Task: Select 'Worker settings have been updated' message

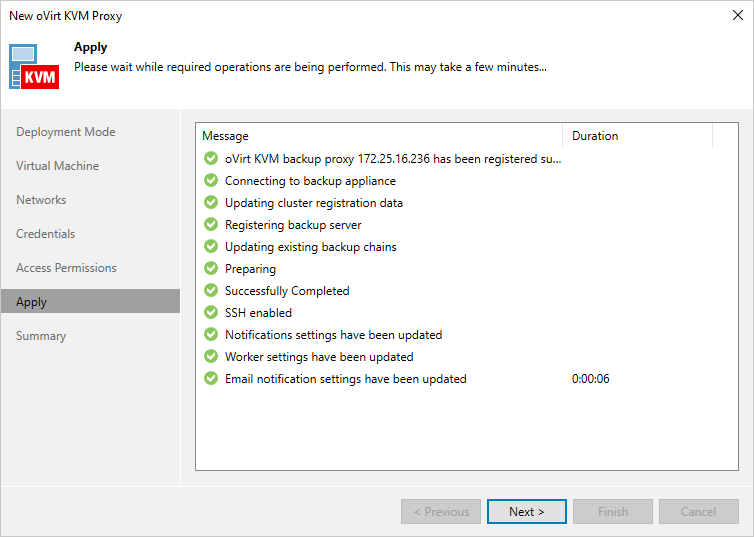Action: [x=319, y=357]
